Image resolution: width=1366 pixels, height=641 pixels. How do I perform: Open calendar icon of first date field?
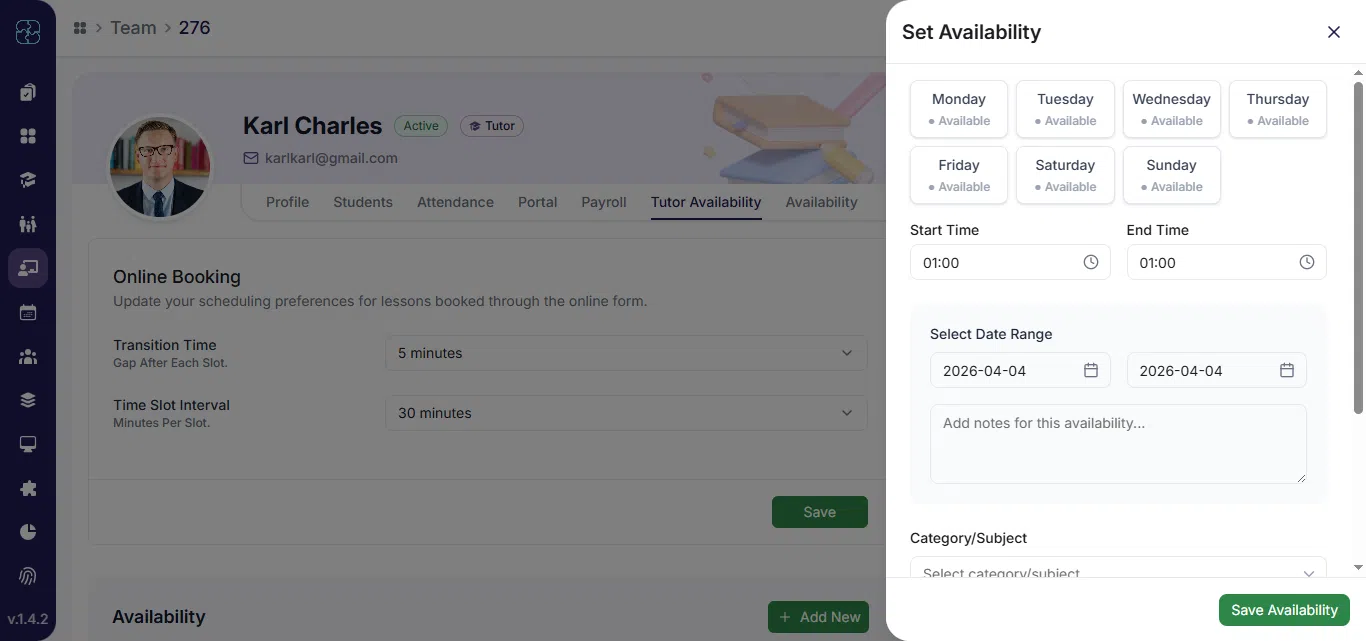click(x=1091, y=370)
